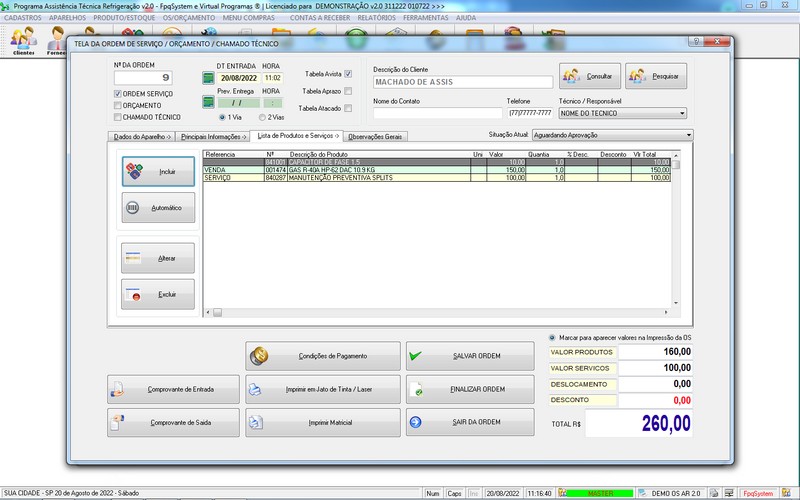Select CAPACITOR DE FASE 1,5 row

[437, 162]
